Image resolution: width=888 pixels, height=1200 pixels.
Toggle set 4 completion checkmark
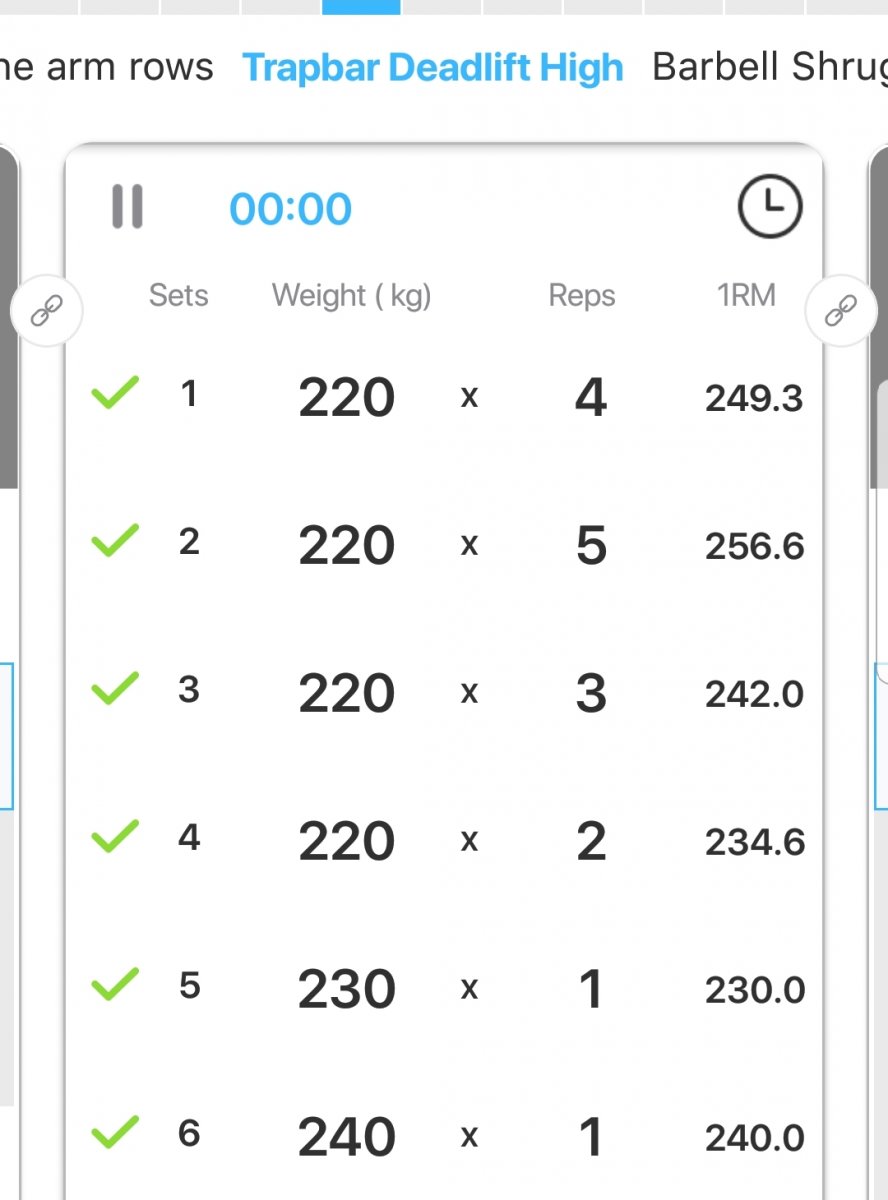115,838
